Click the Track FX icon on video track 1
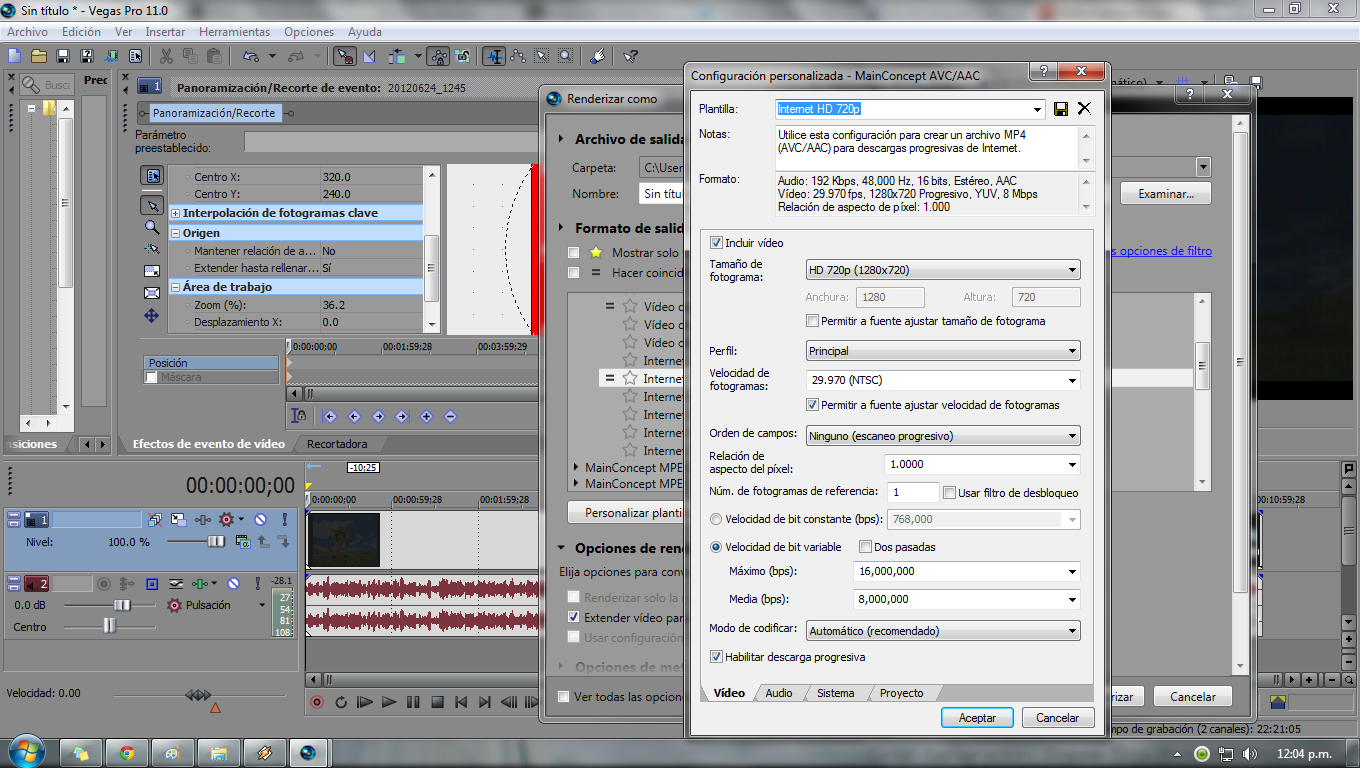This screenshot has width=1360, height=768. click(203, 520)
